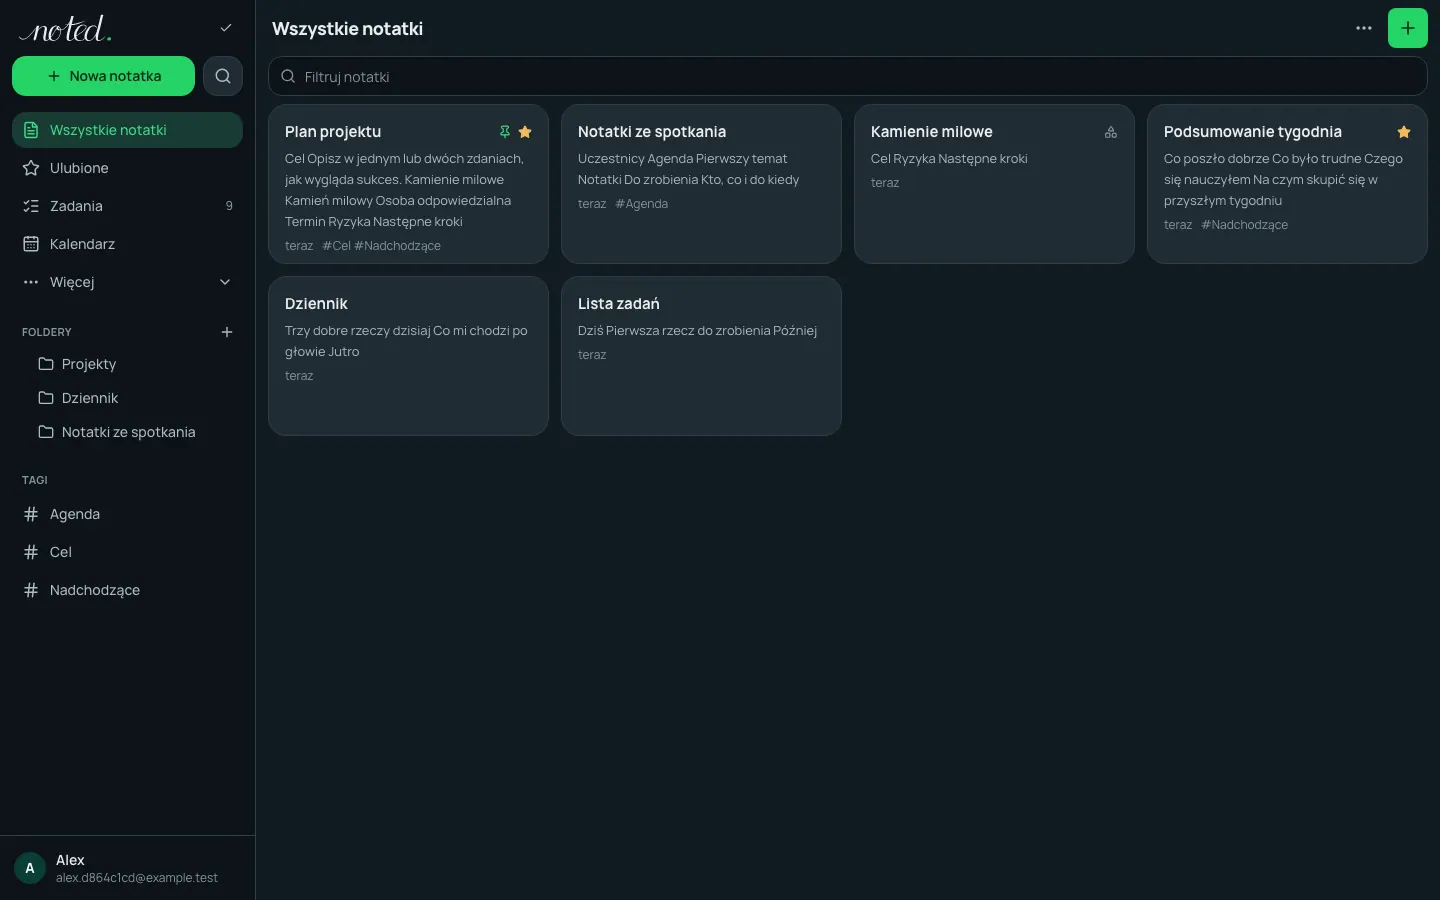
Task: Open Zadania in the sidebar
Action: pyautogui.click(x=127, y=206)
